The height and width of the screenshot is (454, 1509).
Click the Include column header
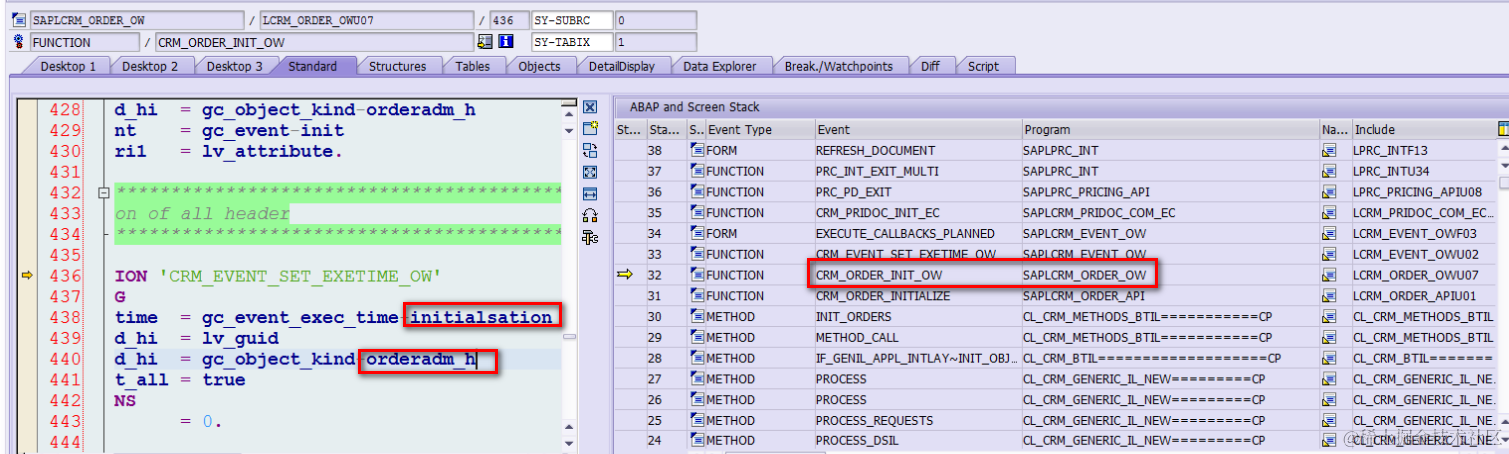point(1424,129)
